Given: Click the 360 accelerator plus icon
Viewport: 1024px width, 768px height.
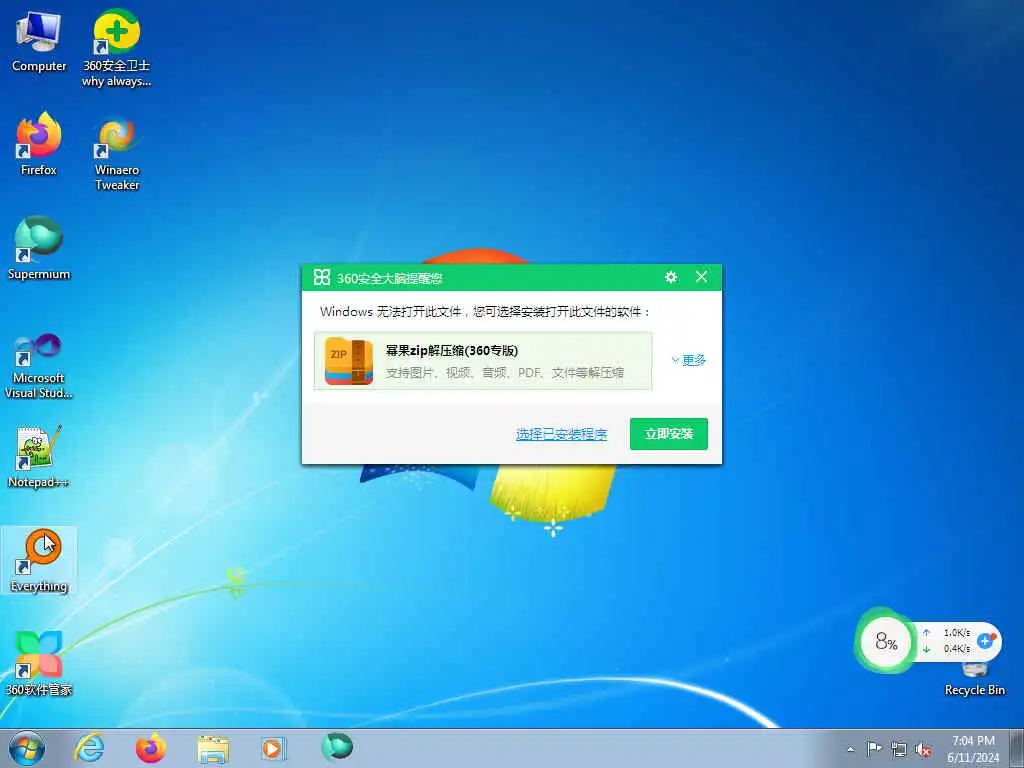Looking at the screenshot, I should coord(986,641).
